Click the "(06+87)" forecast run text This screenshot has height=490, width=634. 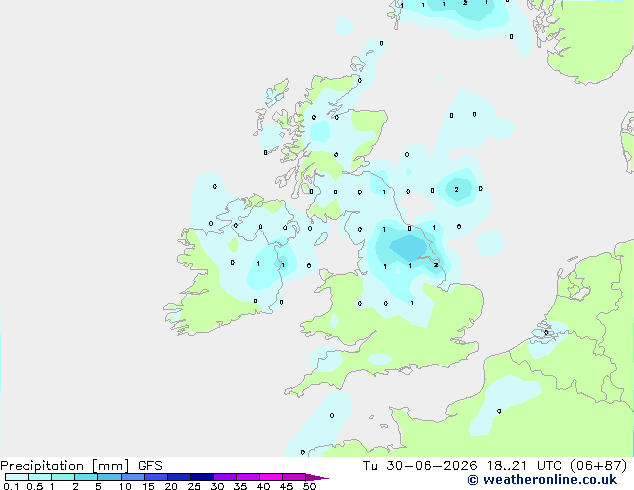(598, 466)
